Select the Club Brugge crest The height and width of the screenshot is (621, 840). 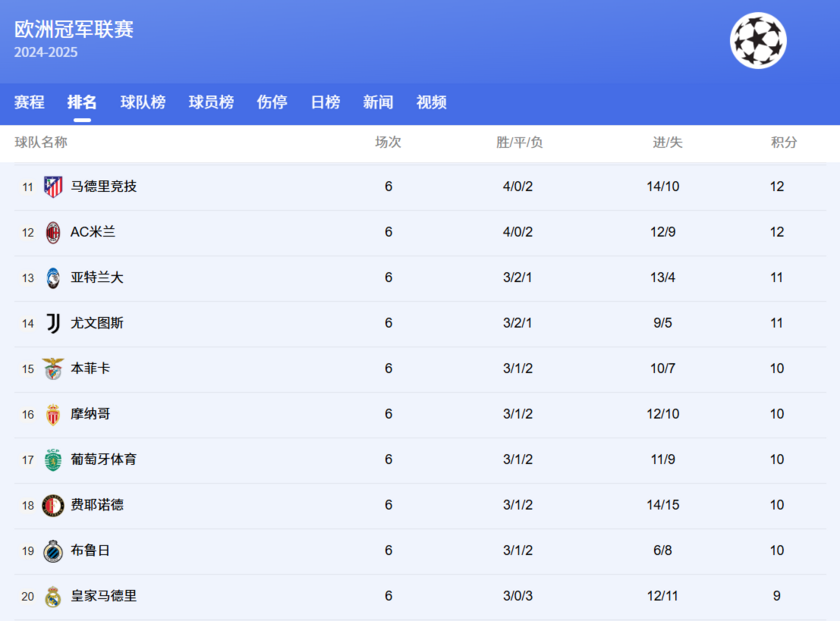(52, 550)
